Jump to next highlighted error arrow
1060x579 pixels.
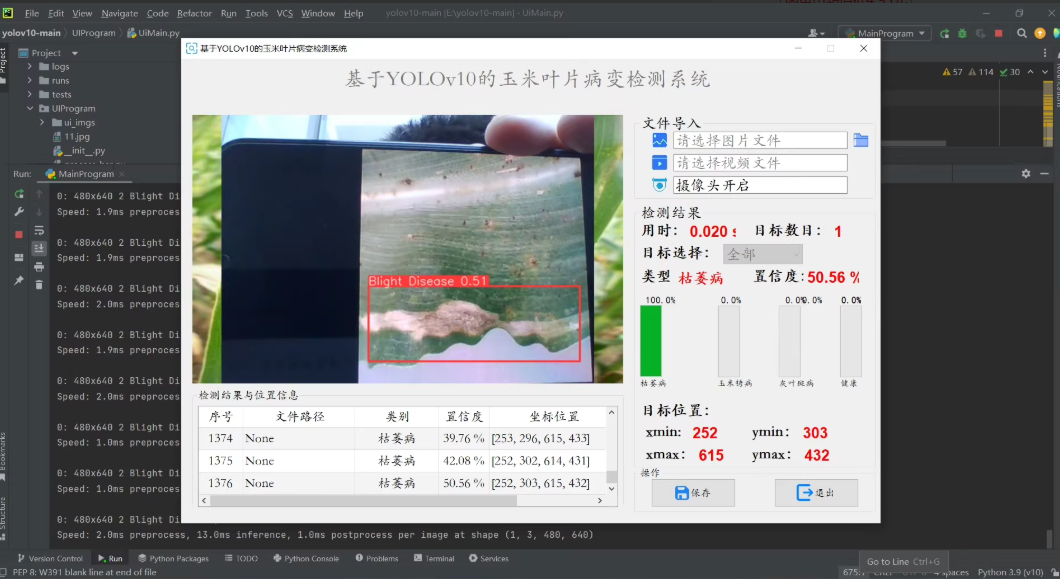tap(1045, 72)
